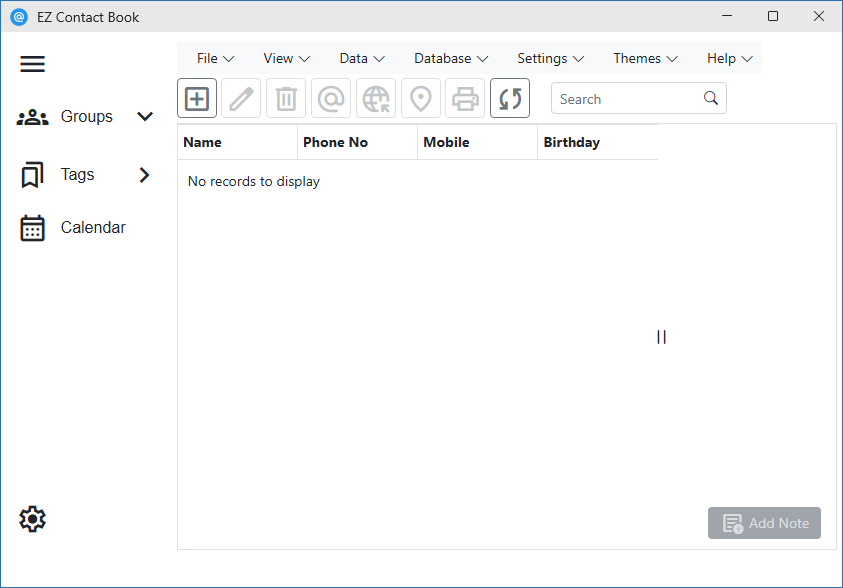
Task: Click the Open website globe icon
Action: [376, 99]
